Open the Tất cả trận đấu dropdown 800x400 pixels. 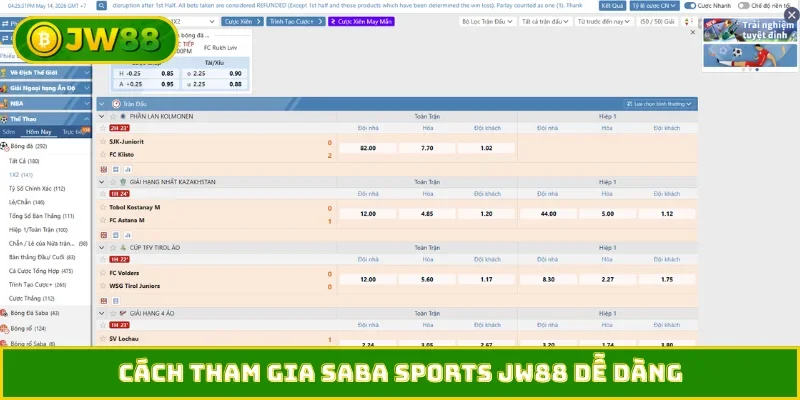pyautogui.click(x=545, y=21)
